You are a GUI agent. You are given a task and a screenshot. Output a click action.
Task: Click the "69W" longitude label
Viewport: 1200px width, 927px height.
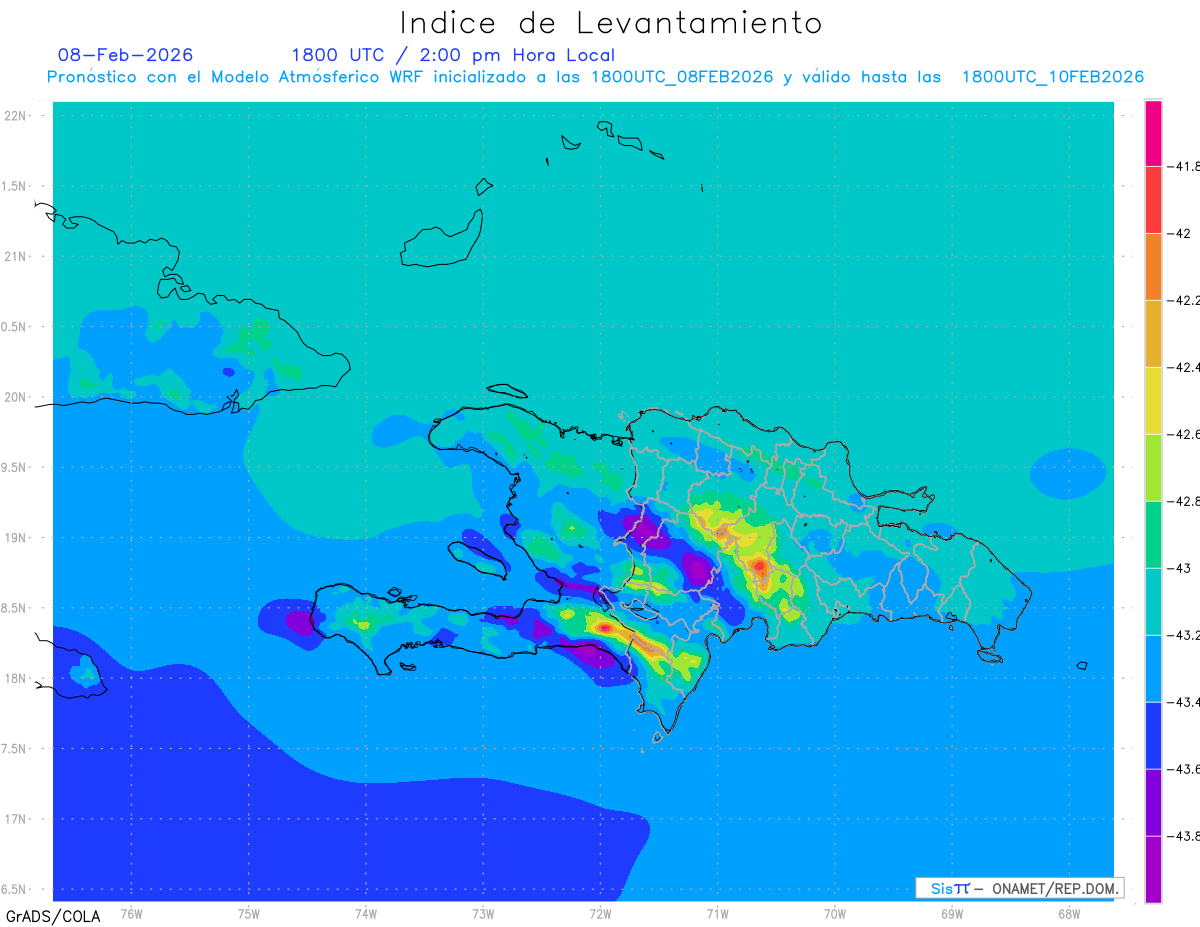click(952, 913)
